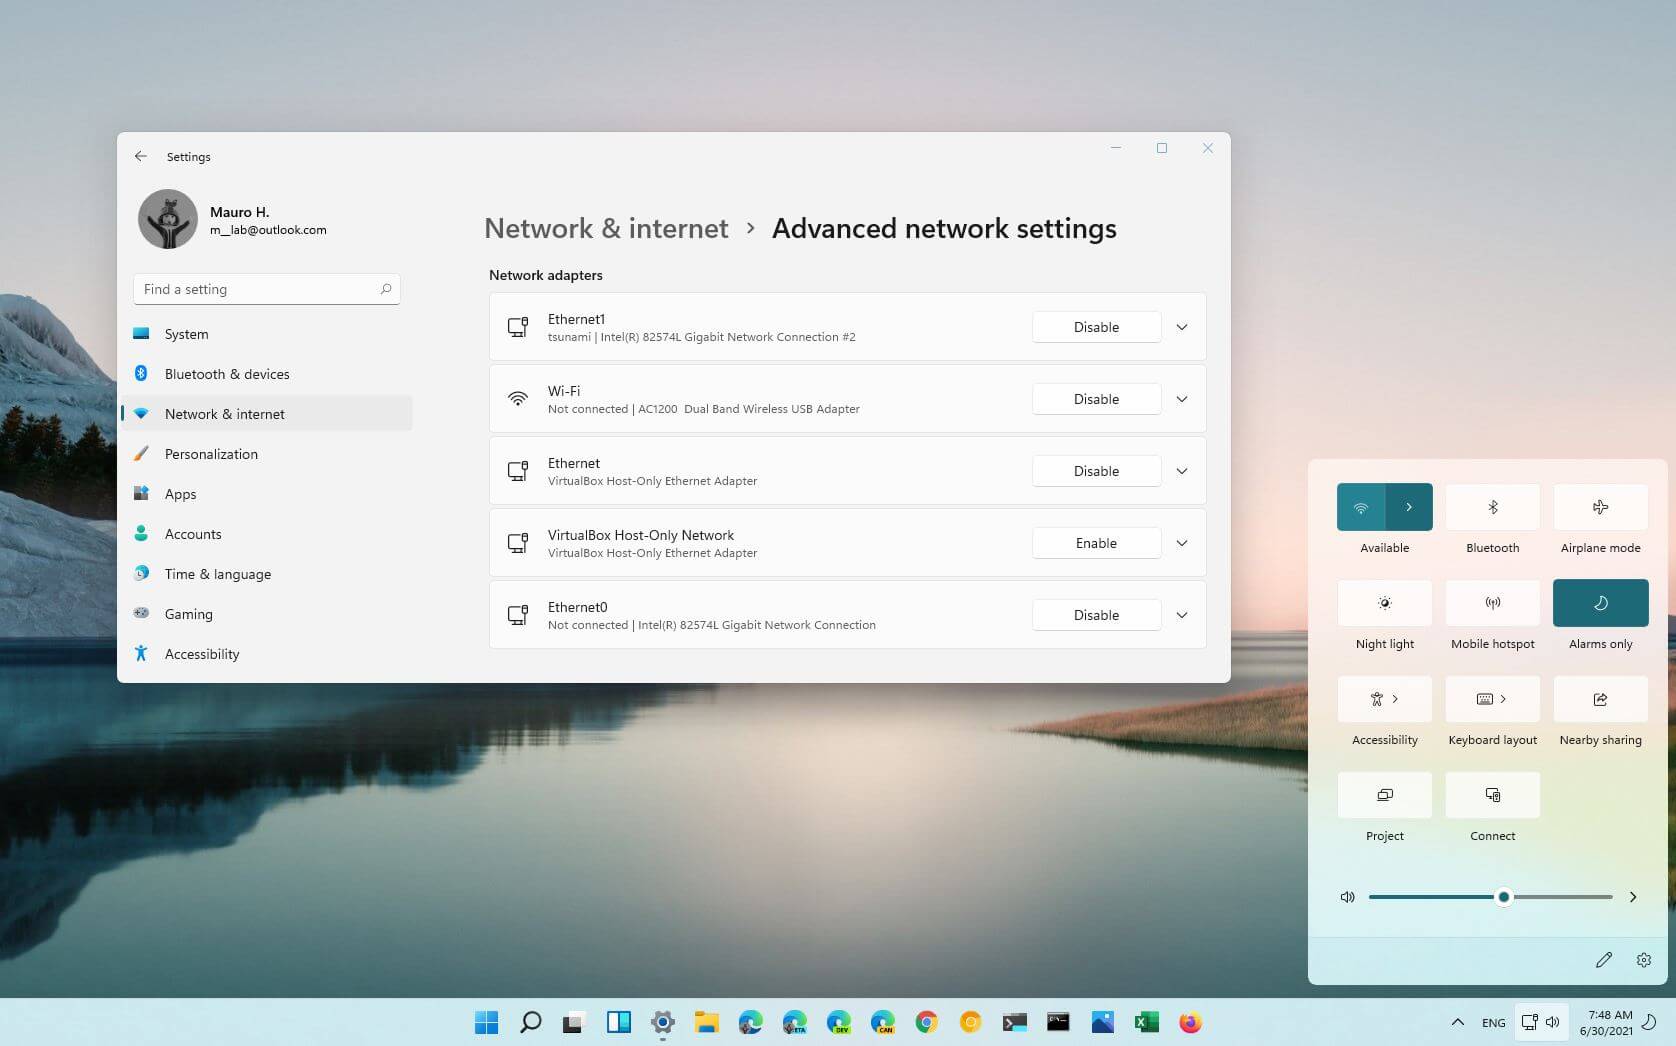Show available Wi-Fi networks list
This screenshot has height=1046, width=1676.
point(1410,506)
